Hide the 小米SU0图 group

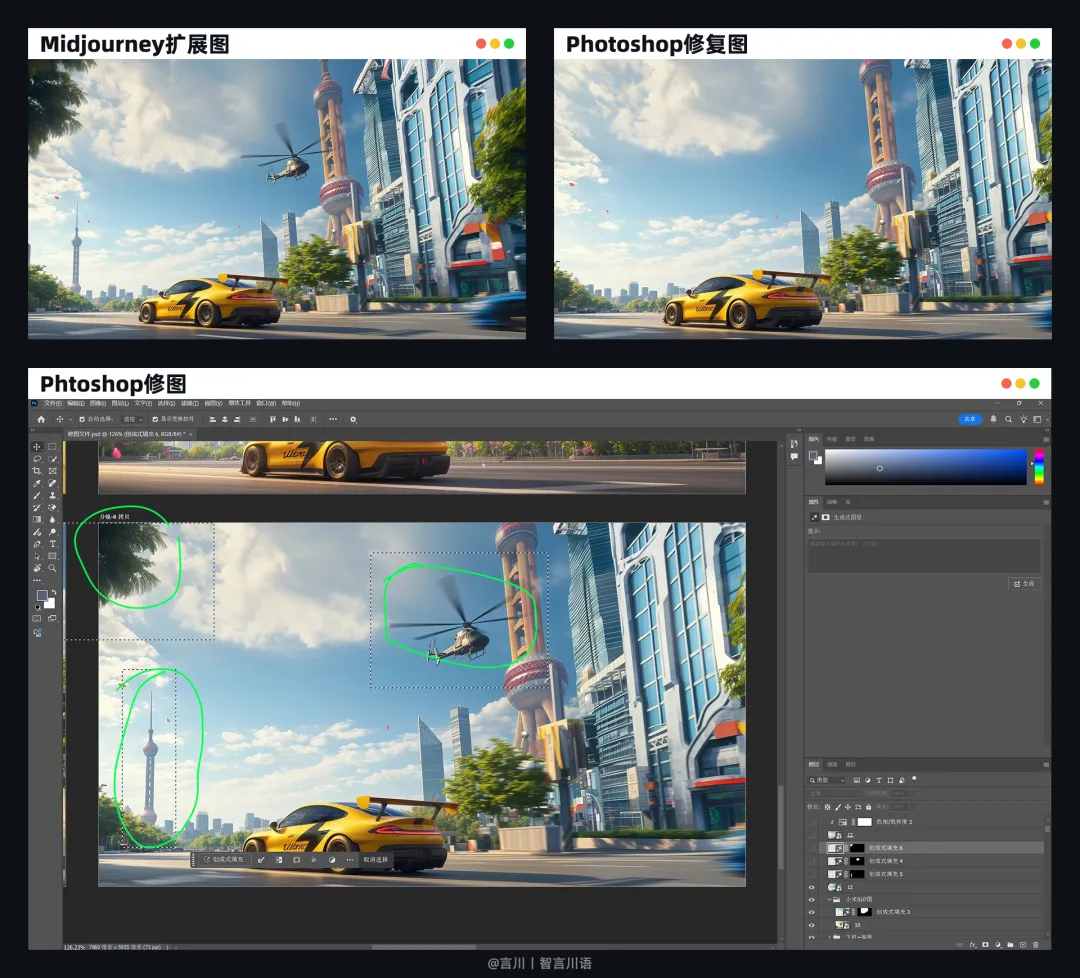[811, 900]
